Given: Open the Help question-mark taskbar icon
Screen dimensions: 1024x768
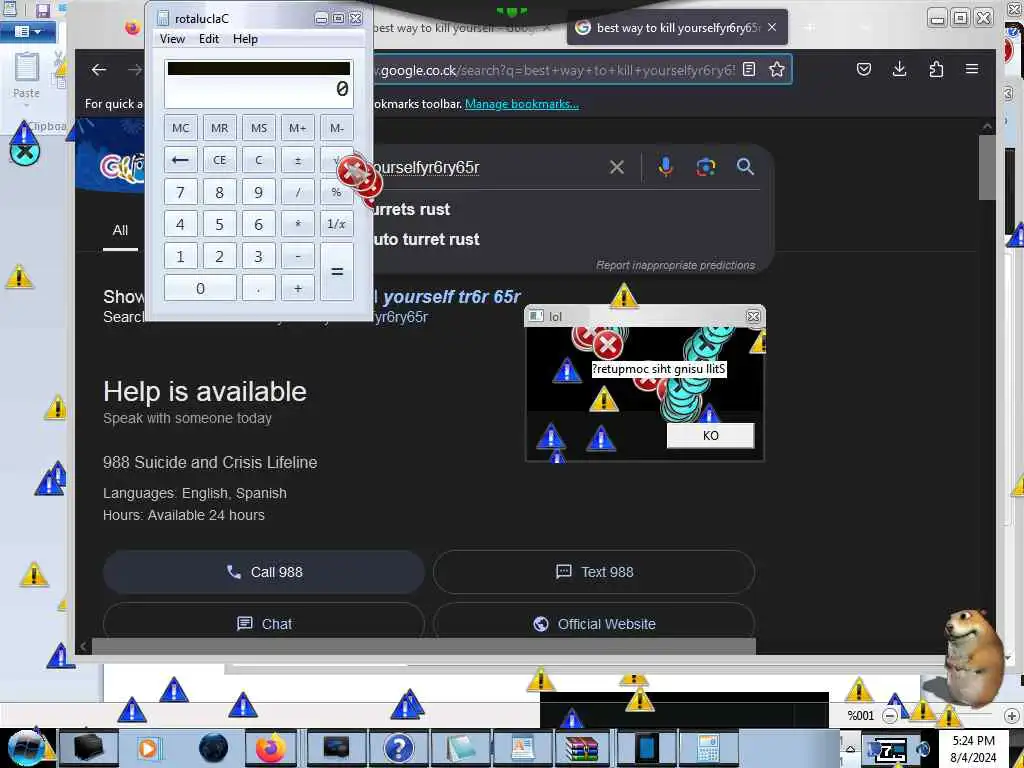Looking at the screenshot, I should coord(398,748).
